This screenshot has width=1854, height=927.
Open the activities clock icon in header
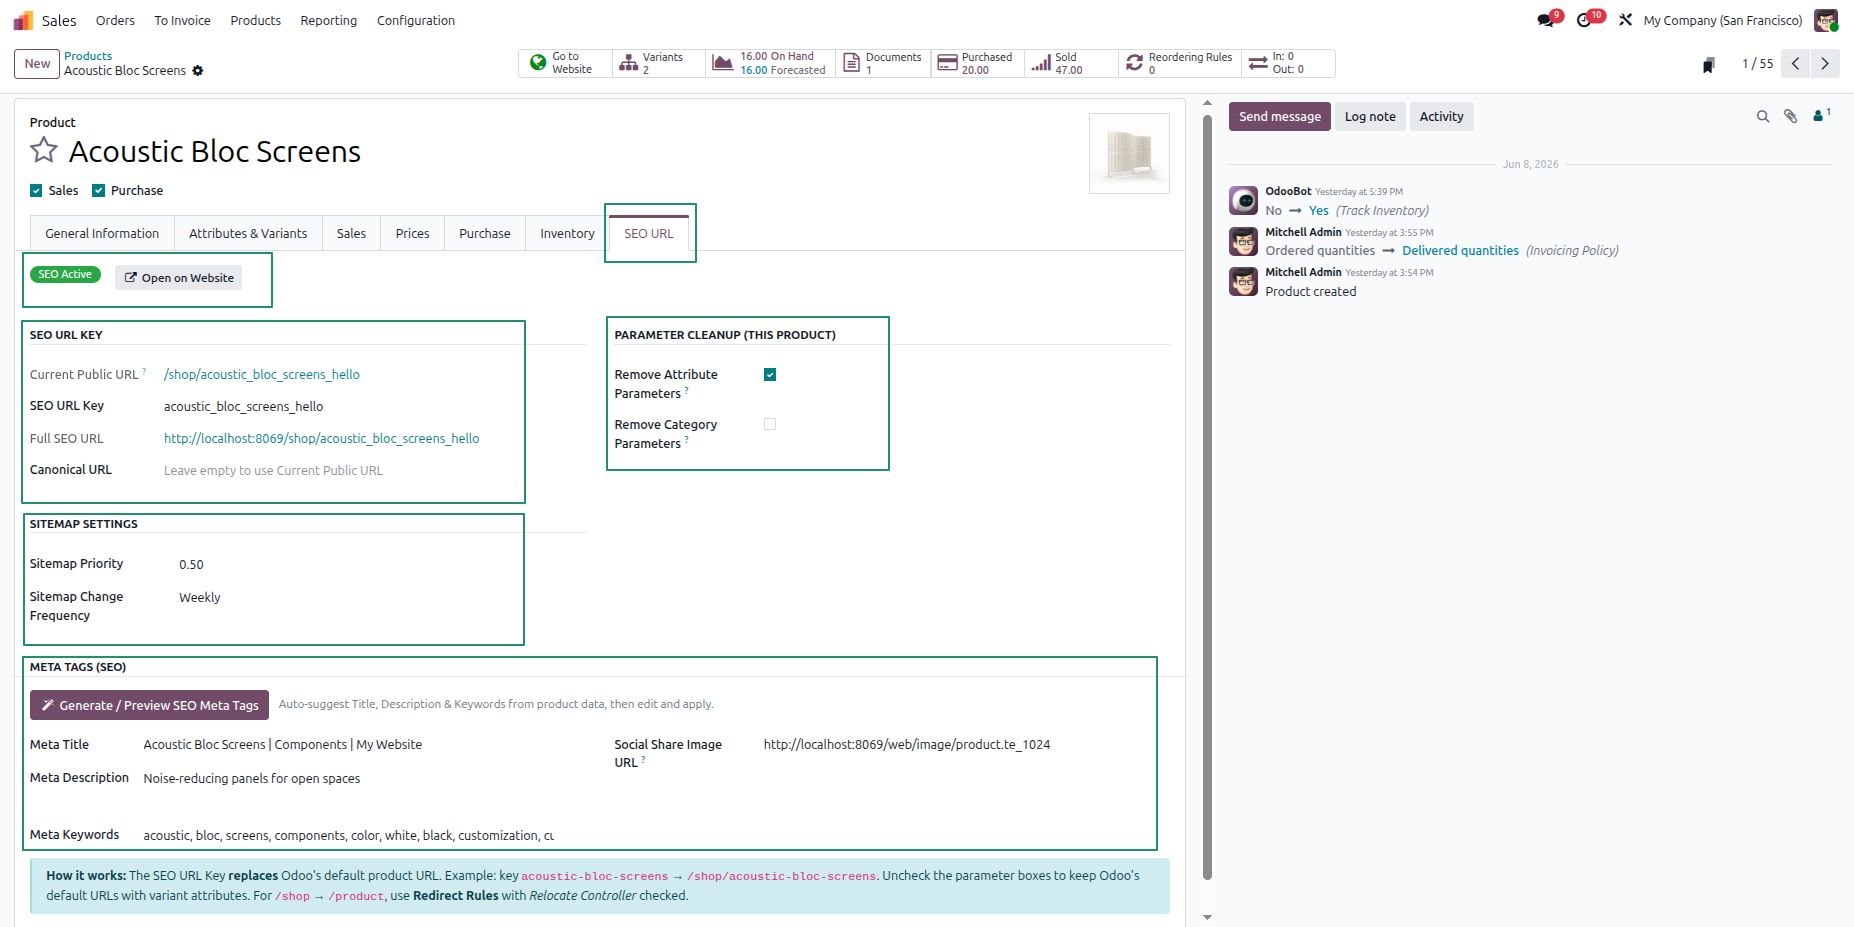1584,20
